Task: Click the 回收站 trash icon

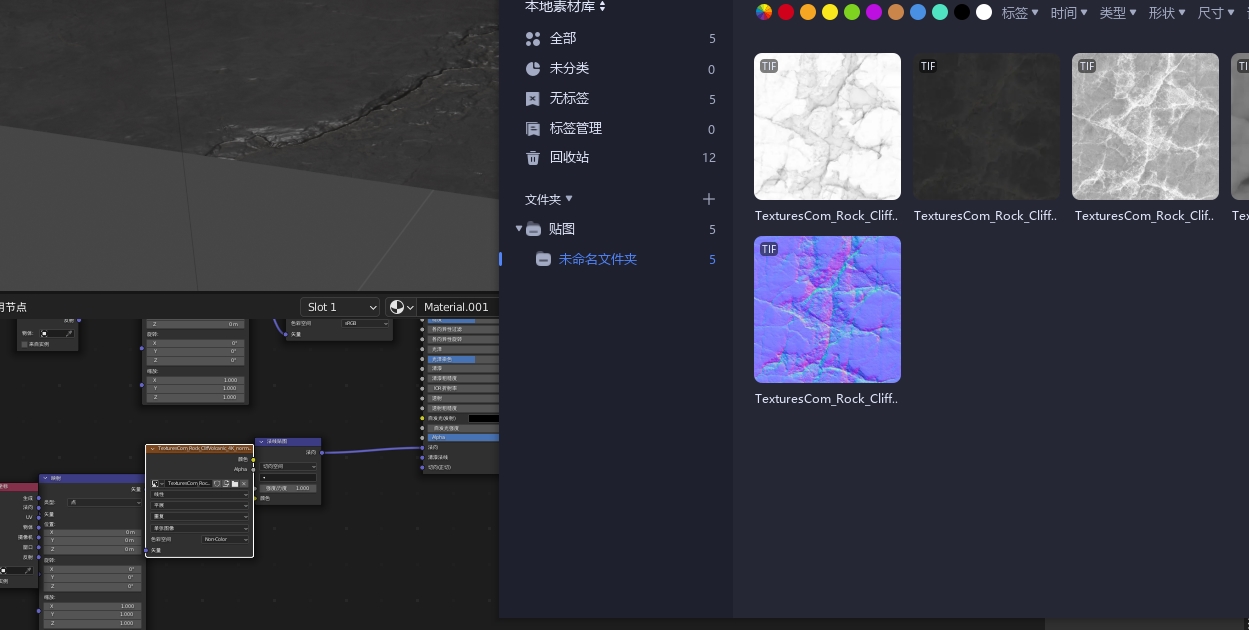Action: pos(533,157)
